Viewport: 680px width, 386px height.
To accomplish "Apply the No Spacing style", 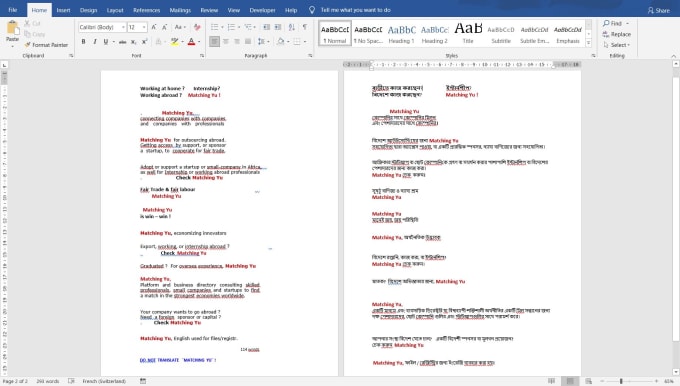I will [x=368, y=33].
